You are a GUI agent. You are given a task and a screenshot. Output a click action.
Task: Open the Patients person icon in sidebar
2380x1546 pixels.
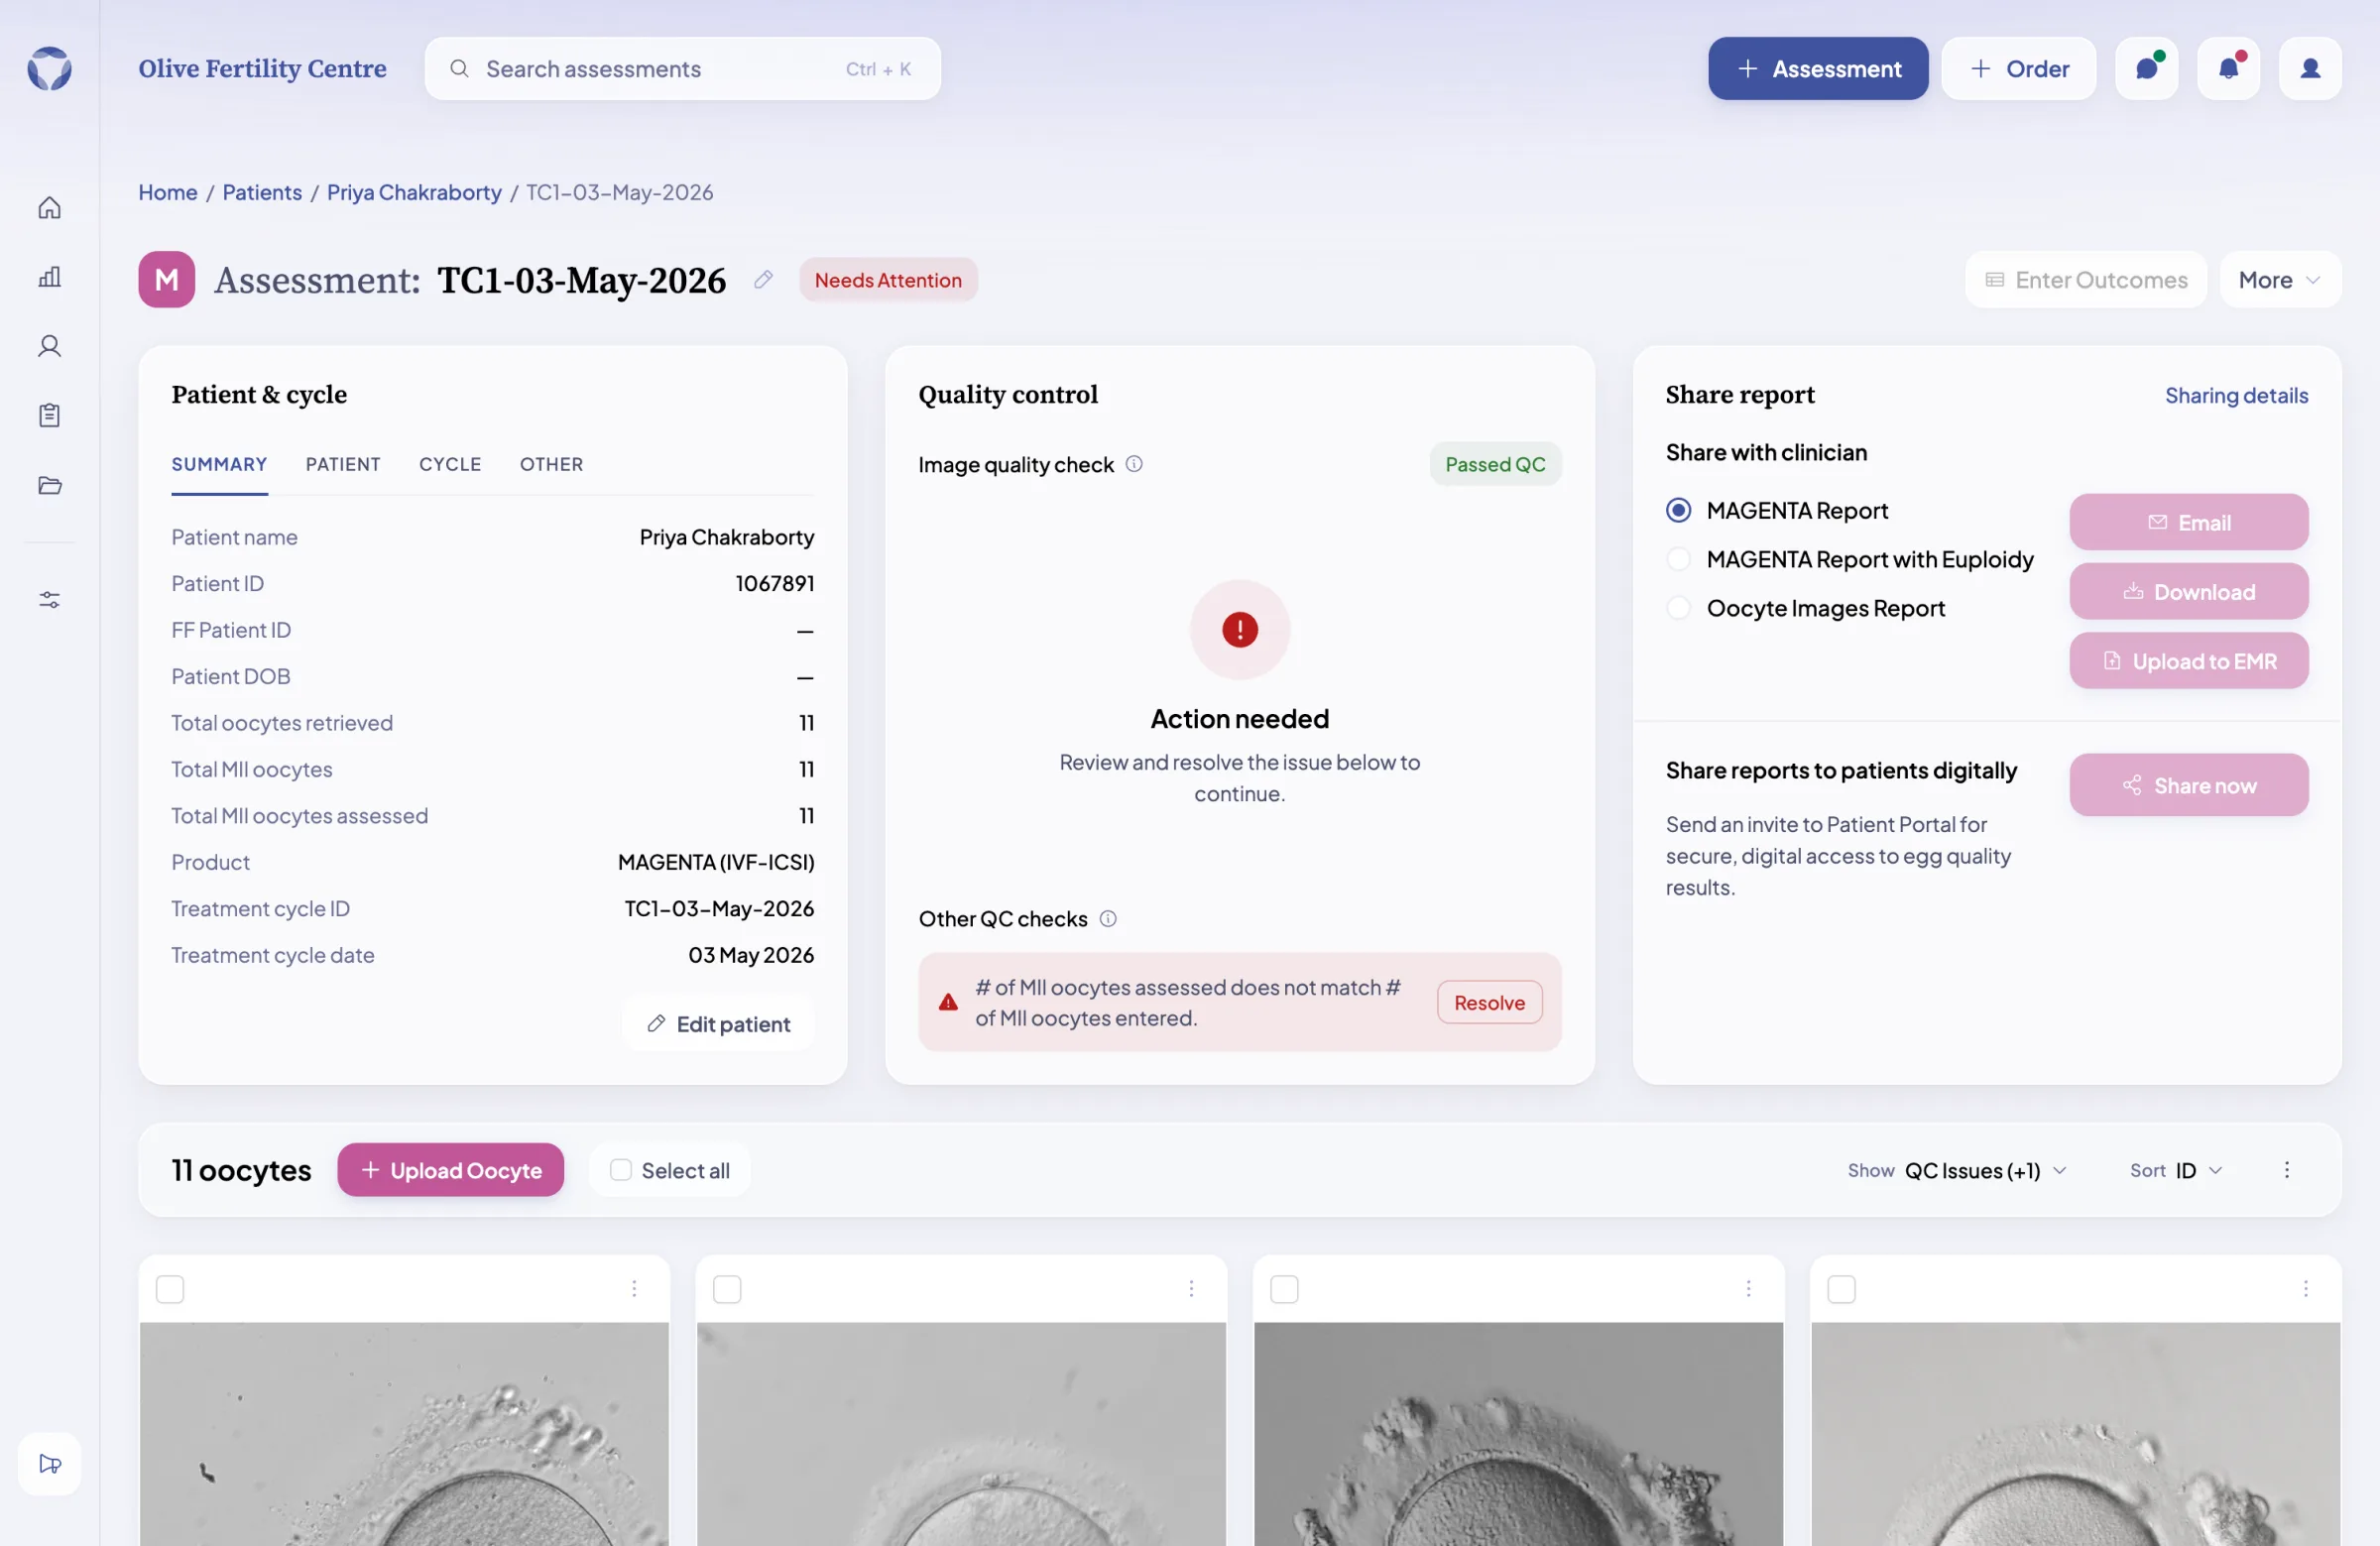tap(49, 346)
